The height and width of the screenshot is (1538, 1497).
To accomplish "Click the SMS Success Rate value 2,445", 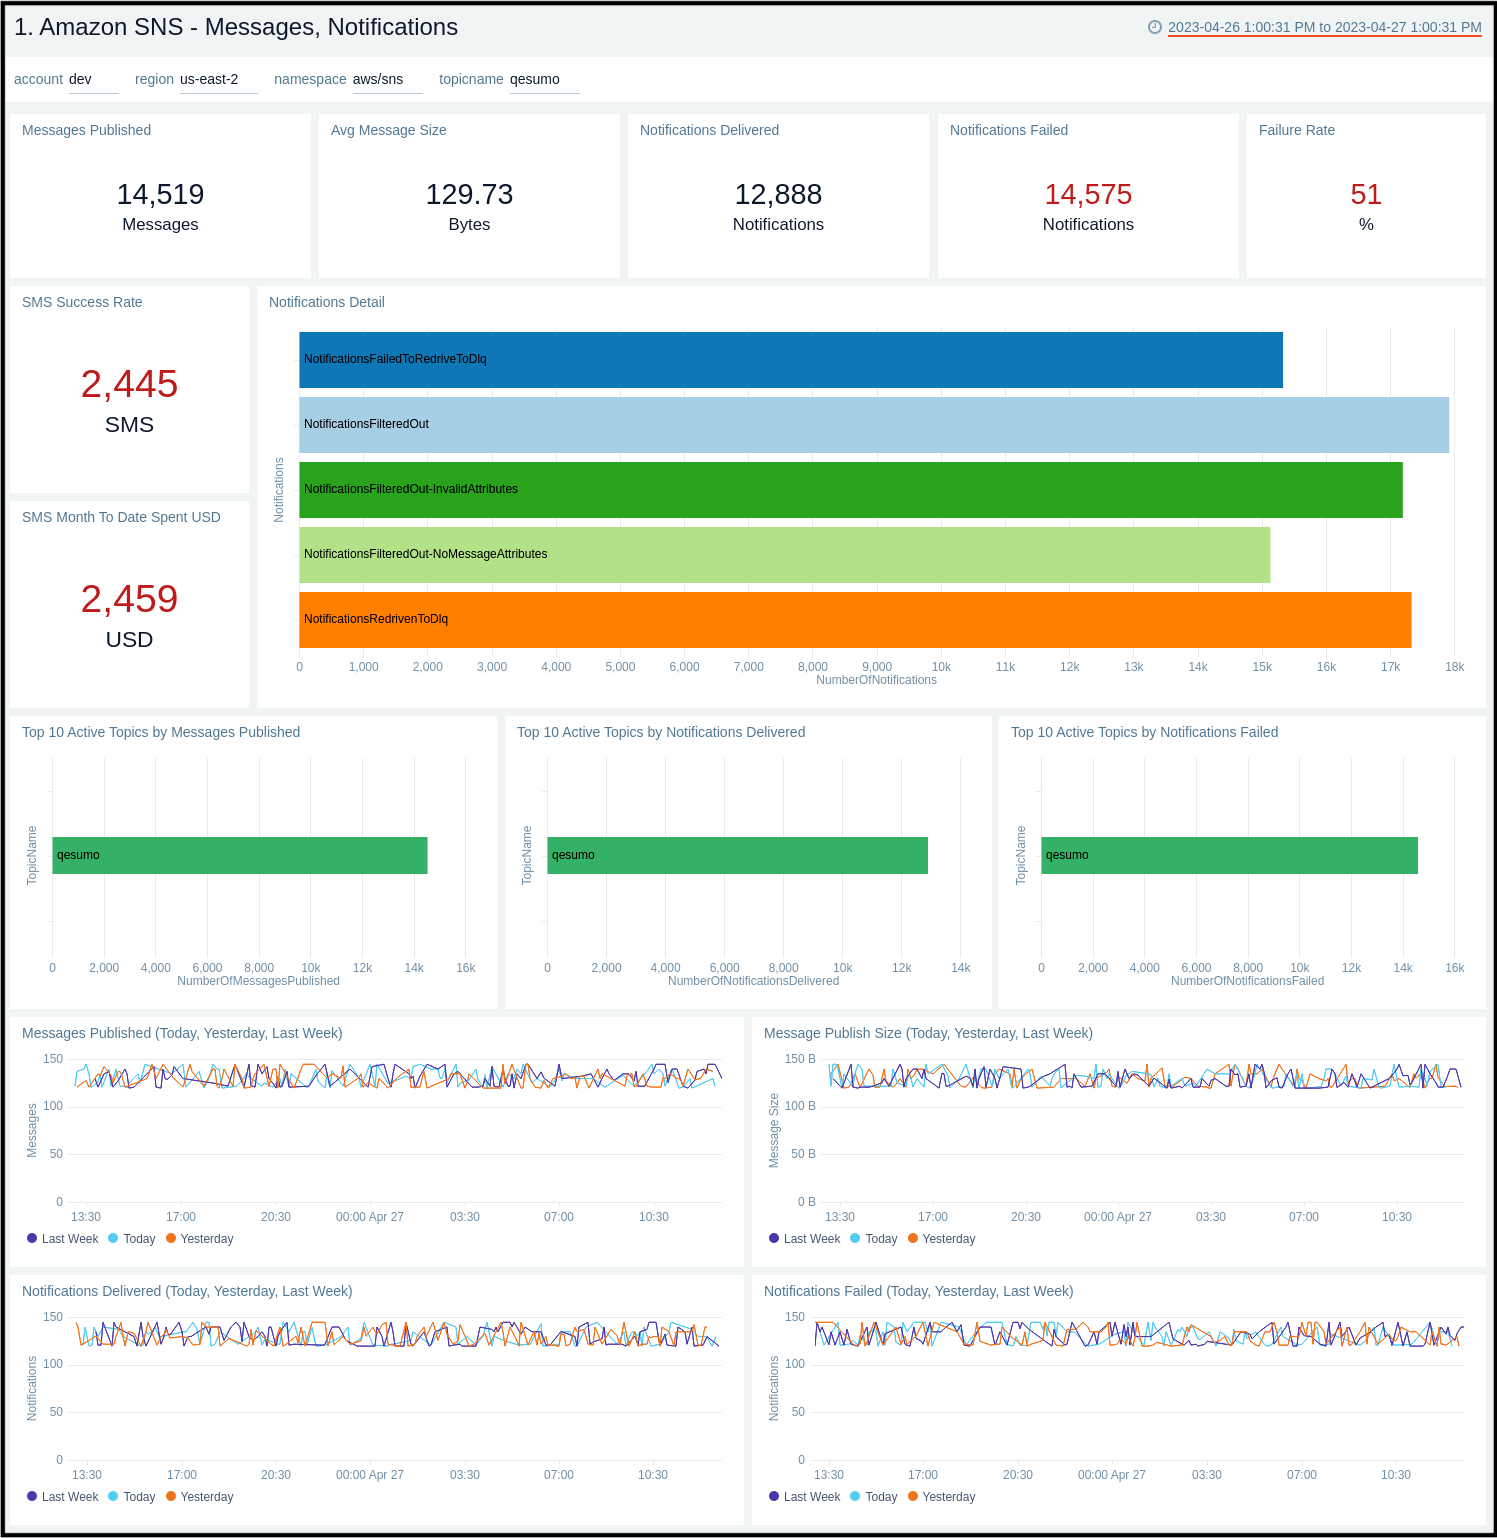I will click(x=128, y=385).
